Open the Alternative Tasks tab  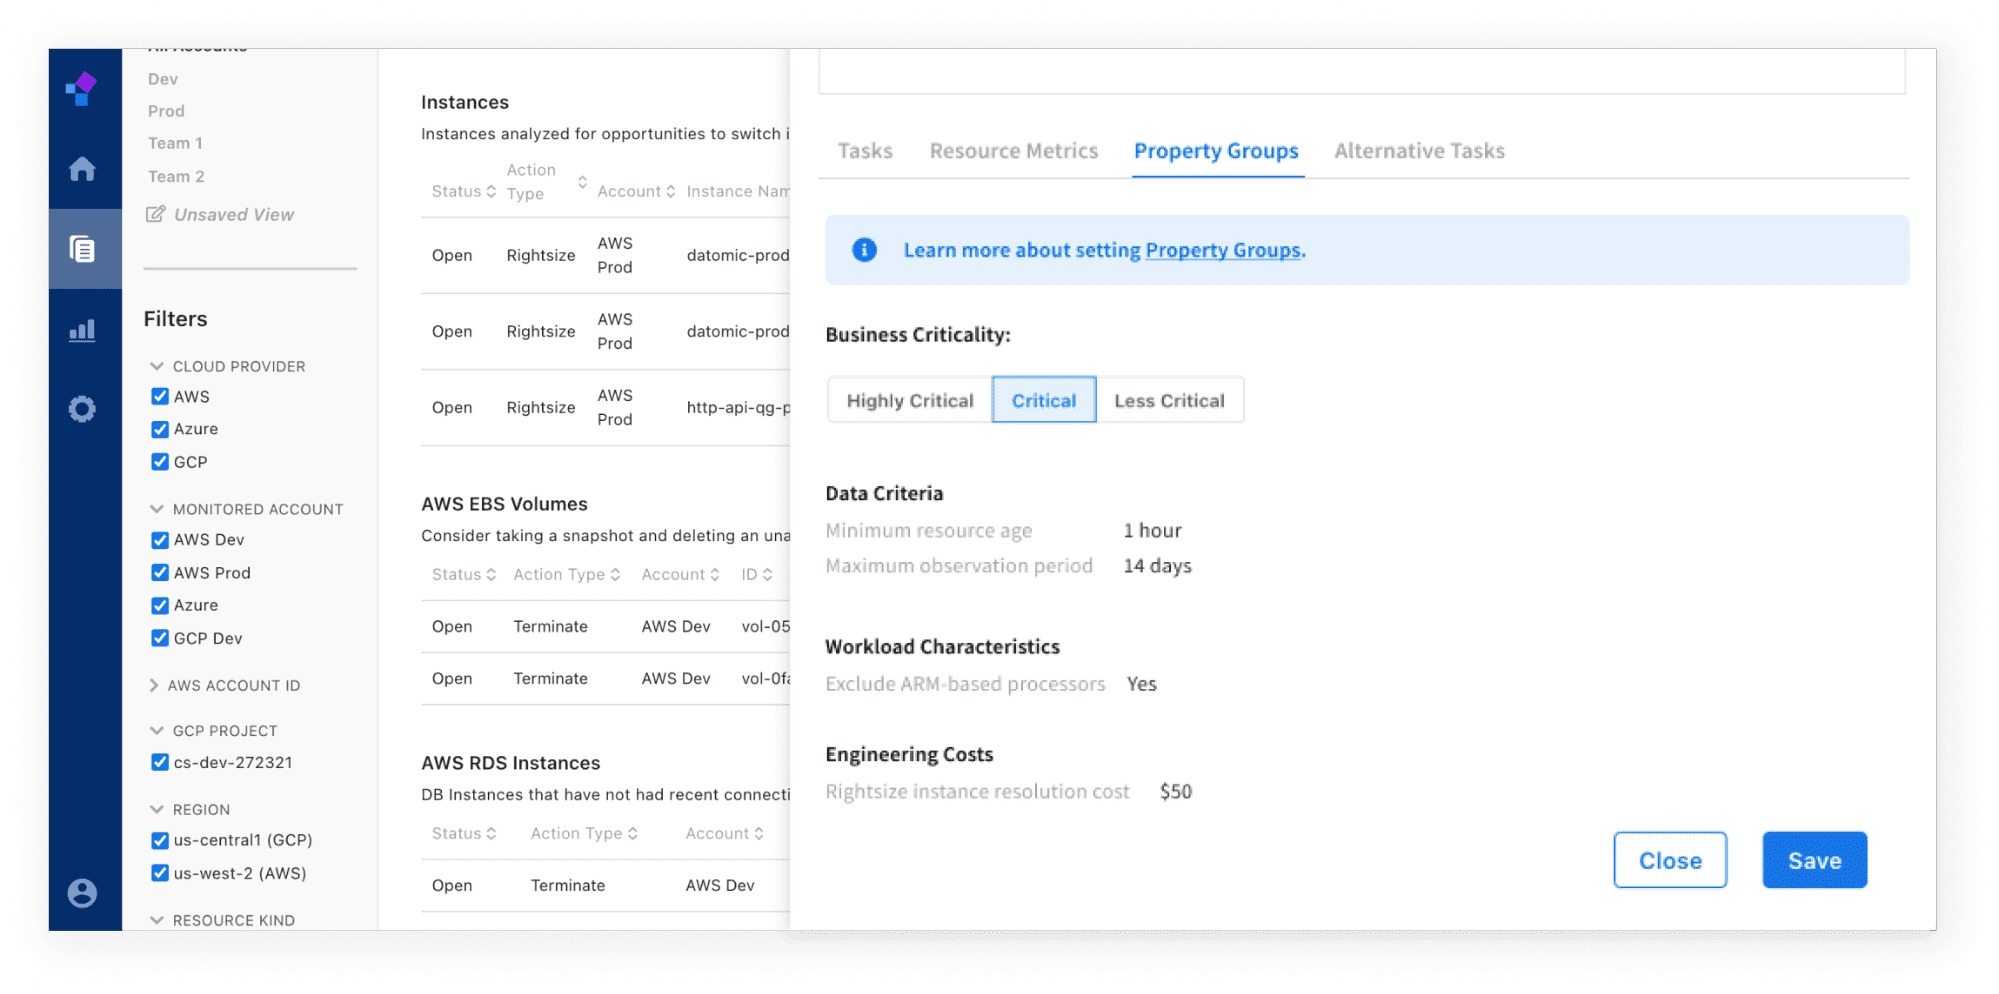1418,151
